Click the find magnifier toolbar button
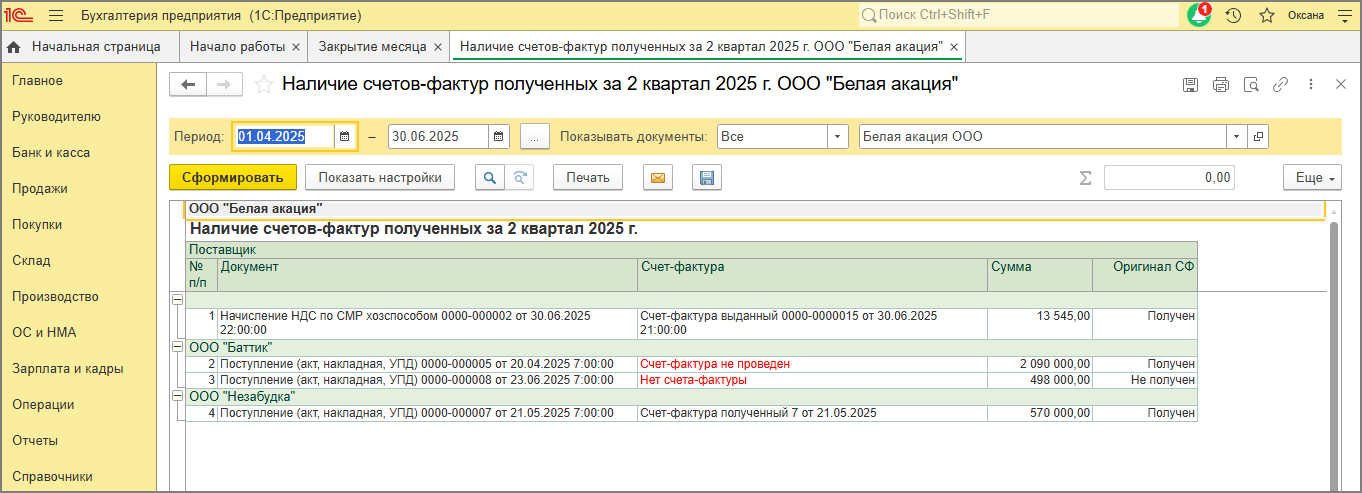This screenshot has height=493, width=1362. [490, 178]
